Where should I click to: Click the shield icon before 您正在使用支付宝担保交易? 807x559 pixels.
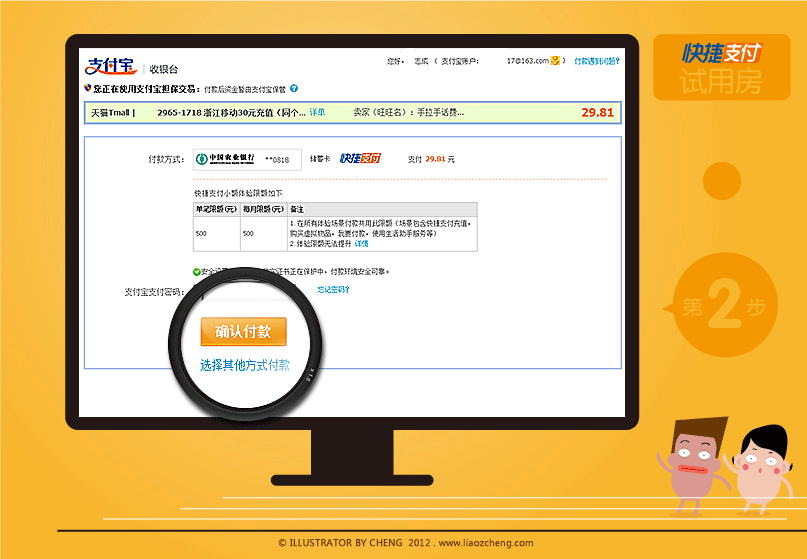[x=87, y=88]
